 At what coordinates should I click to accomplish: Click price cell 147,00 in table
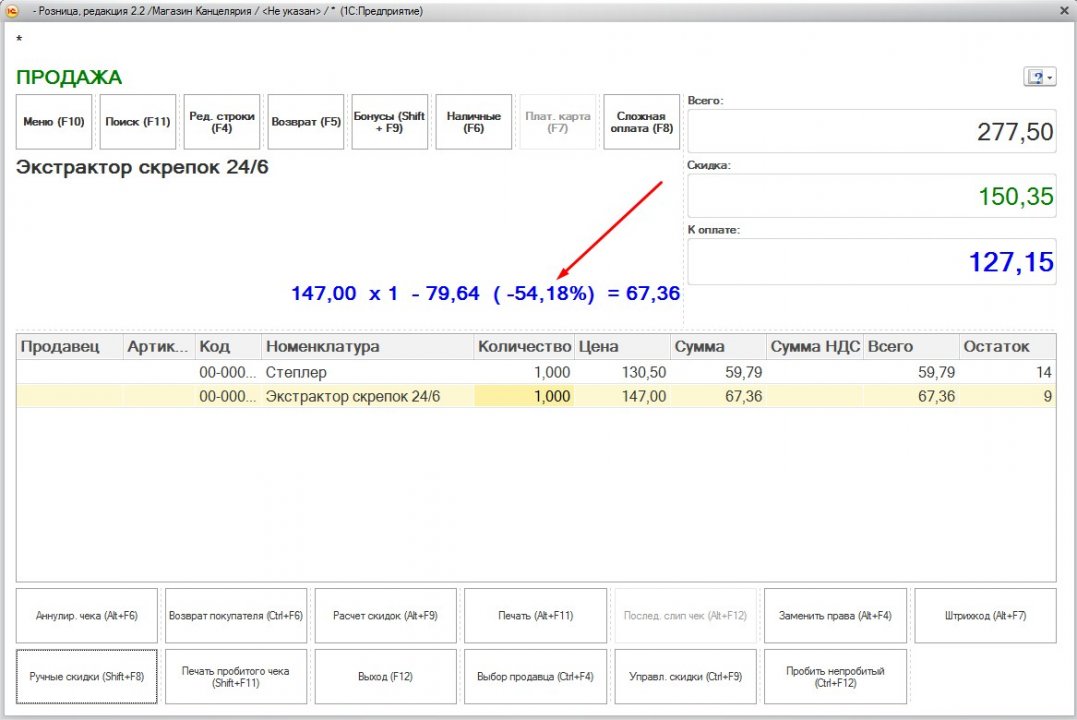[x=622, y=396]
